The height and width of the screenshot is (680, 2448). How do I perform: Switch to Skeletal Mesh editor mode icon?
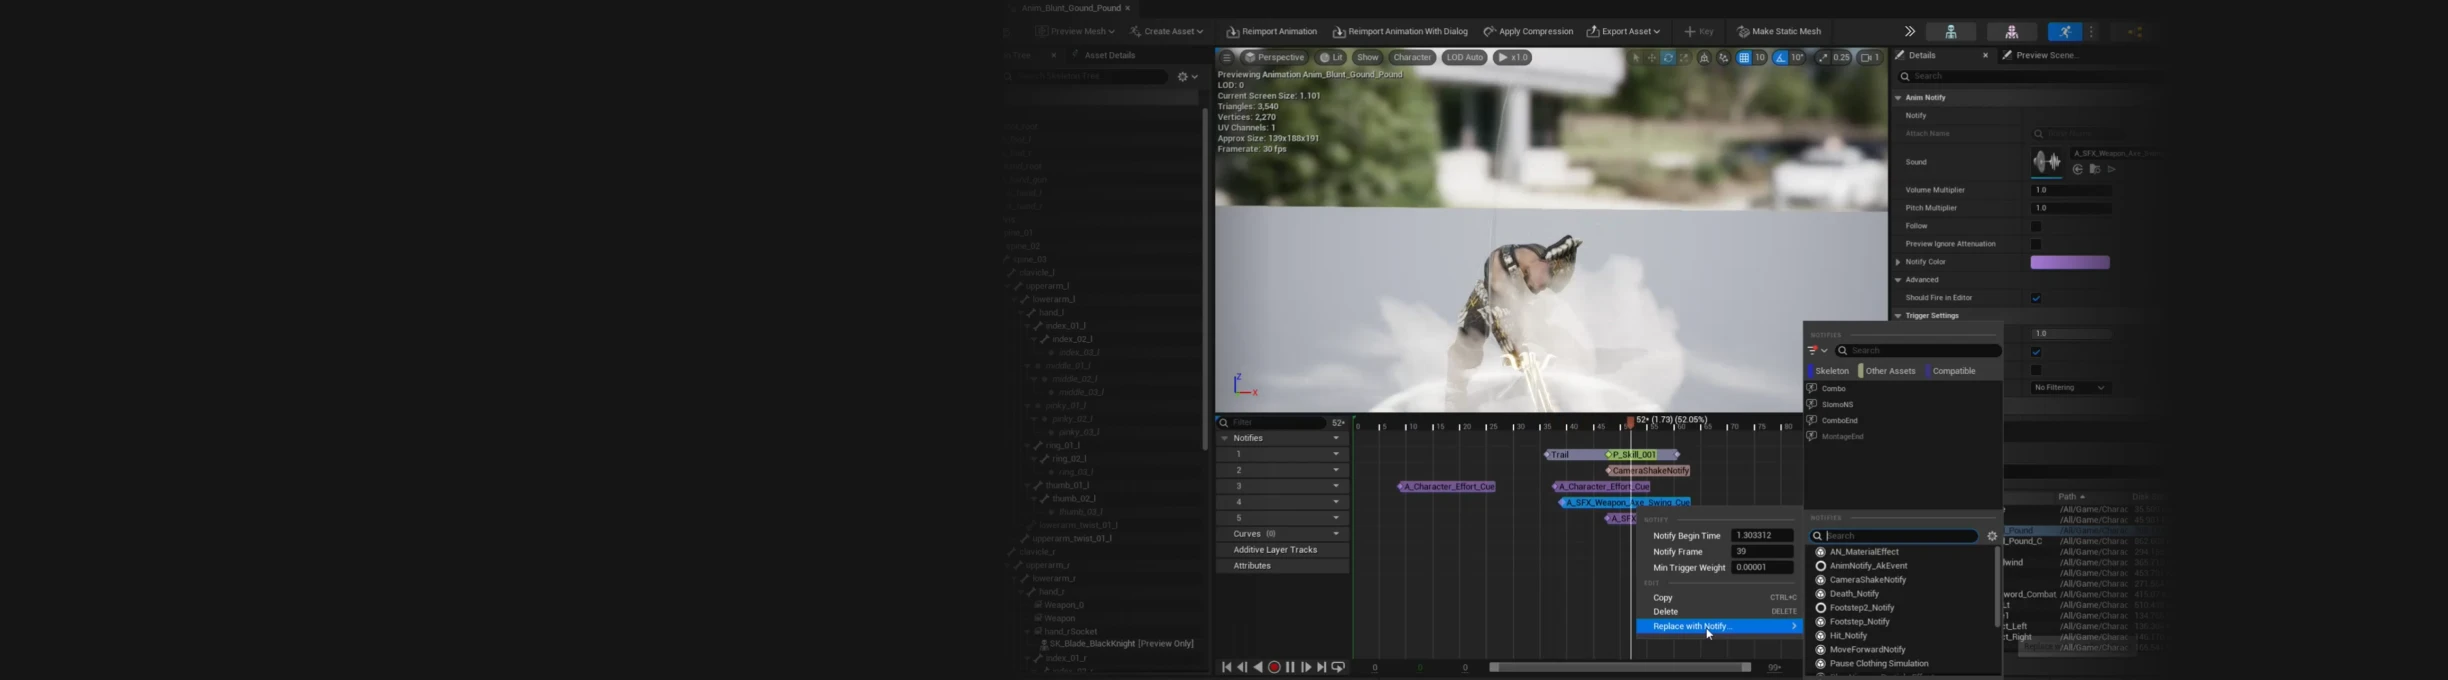(2011, 32)
